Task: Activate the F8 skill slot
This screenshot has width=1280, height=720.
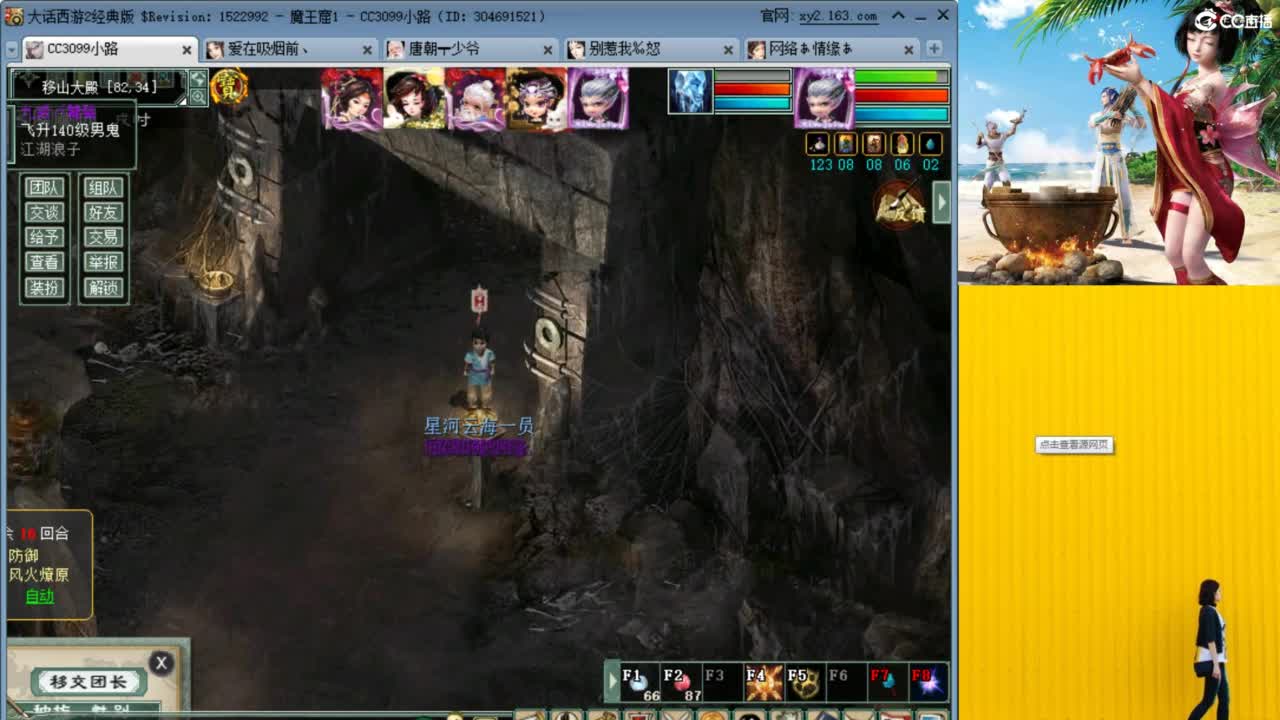Action: click(x=927, y=682)
